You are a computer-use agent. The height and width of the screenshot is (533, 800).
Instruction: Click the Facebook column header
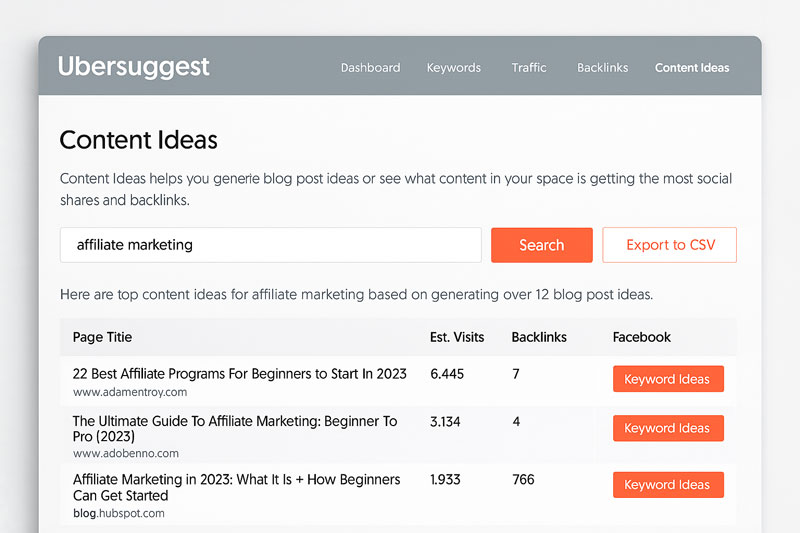tap(641, 337)
